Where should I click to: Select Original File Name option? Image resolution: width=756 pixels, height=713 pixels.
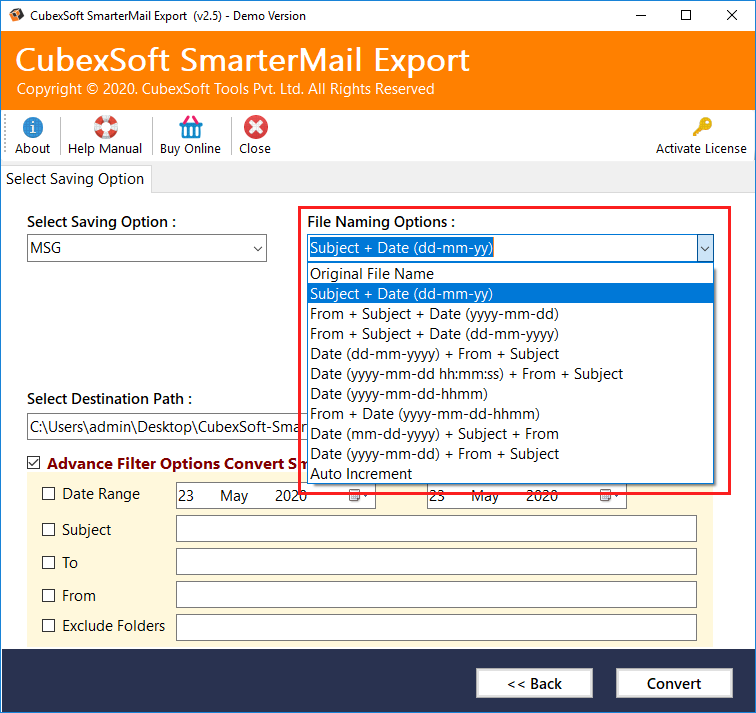tap(510, 274)
